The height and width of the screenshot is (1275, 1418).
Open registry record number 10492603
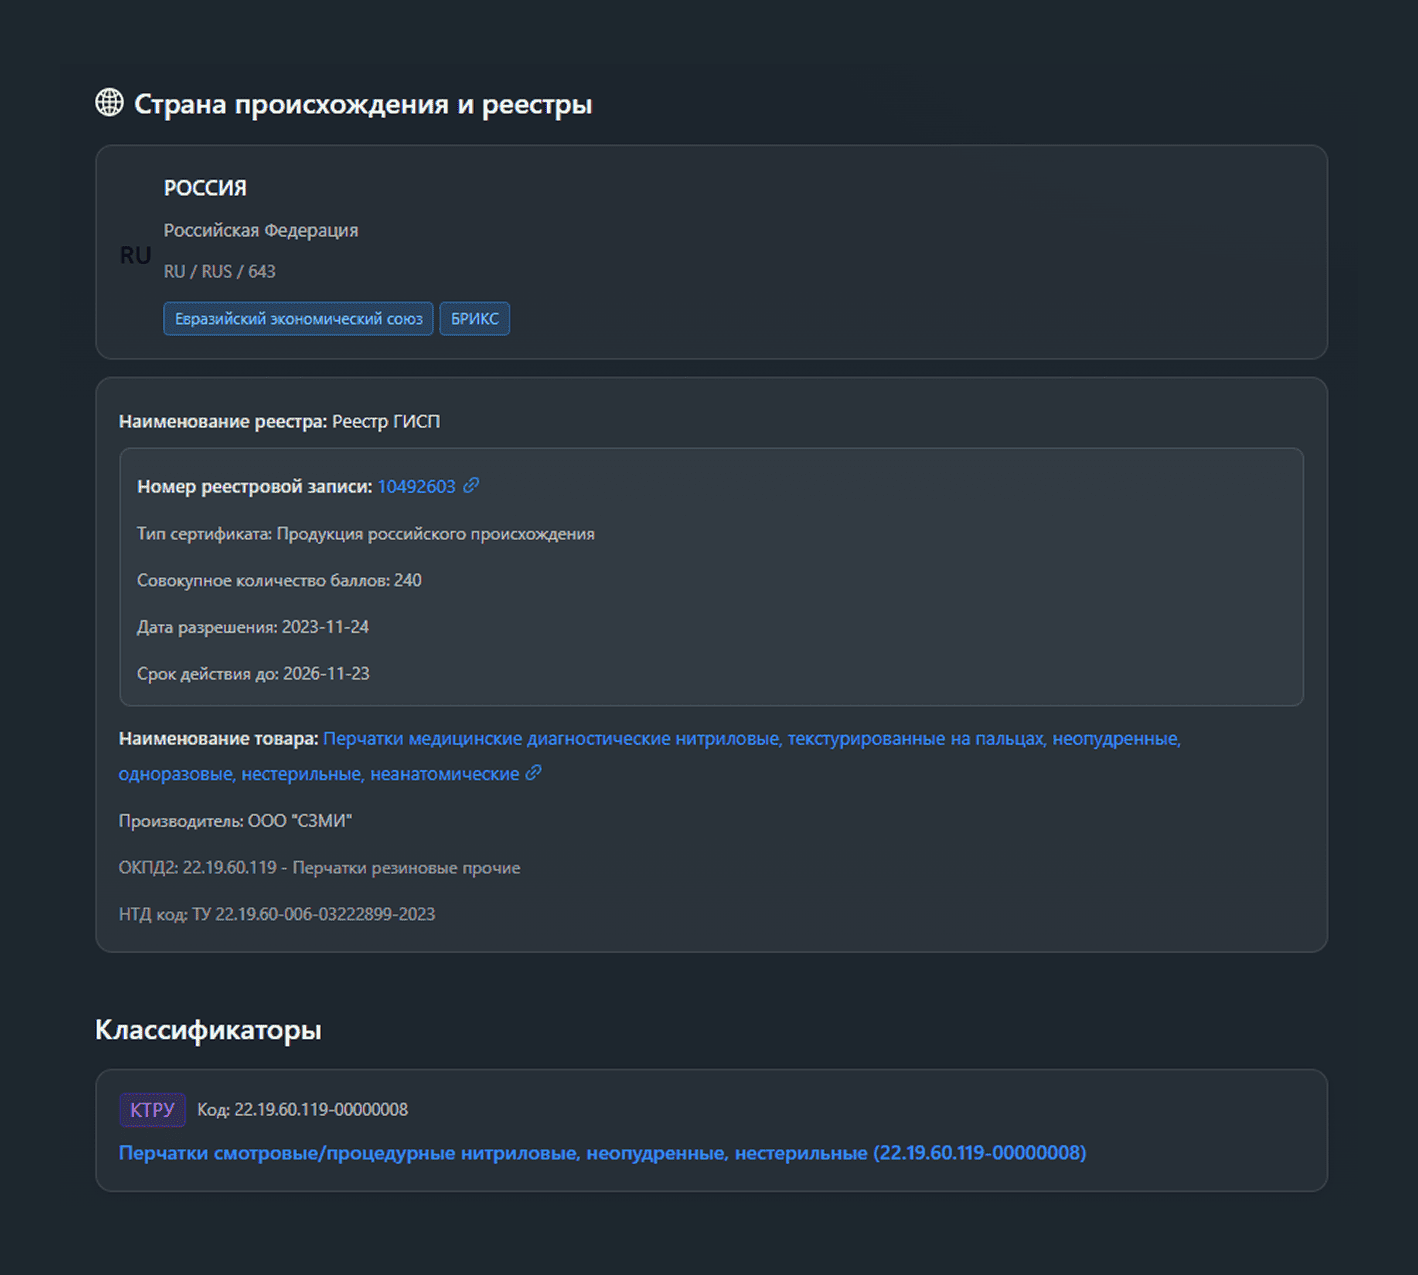coord(416,487)
